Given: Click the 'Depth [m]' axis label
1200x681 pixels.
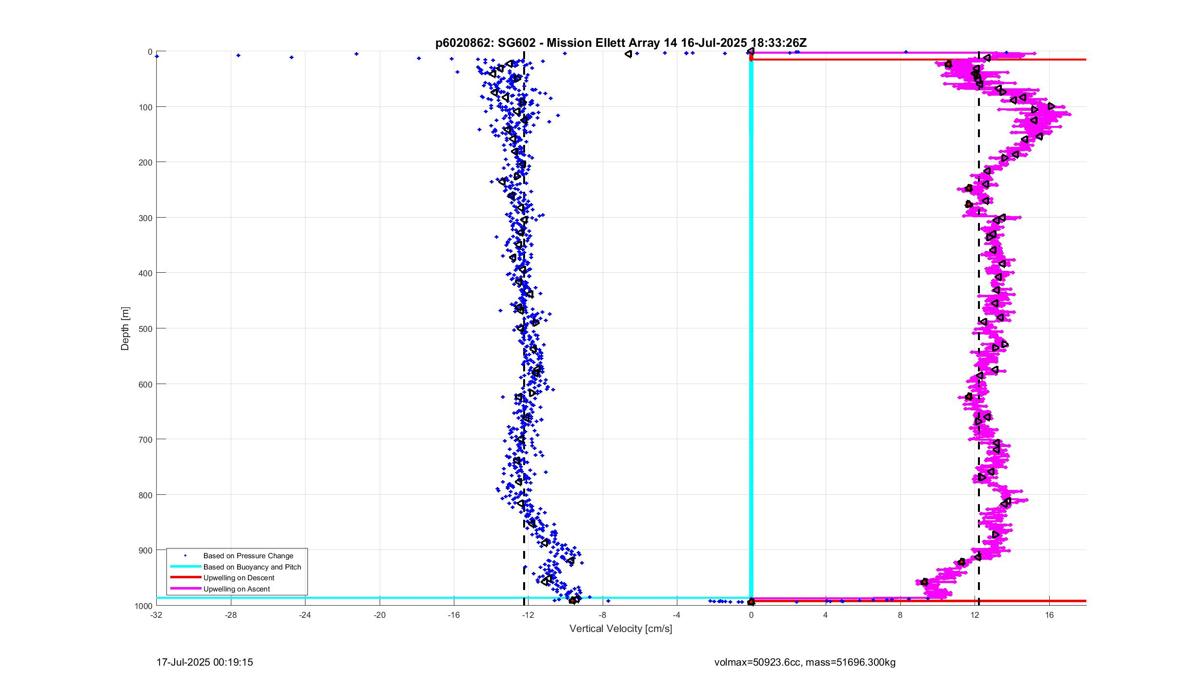Looking at the screenshot, I should pos(125,329).
